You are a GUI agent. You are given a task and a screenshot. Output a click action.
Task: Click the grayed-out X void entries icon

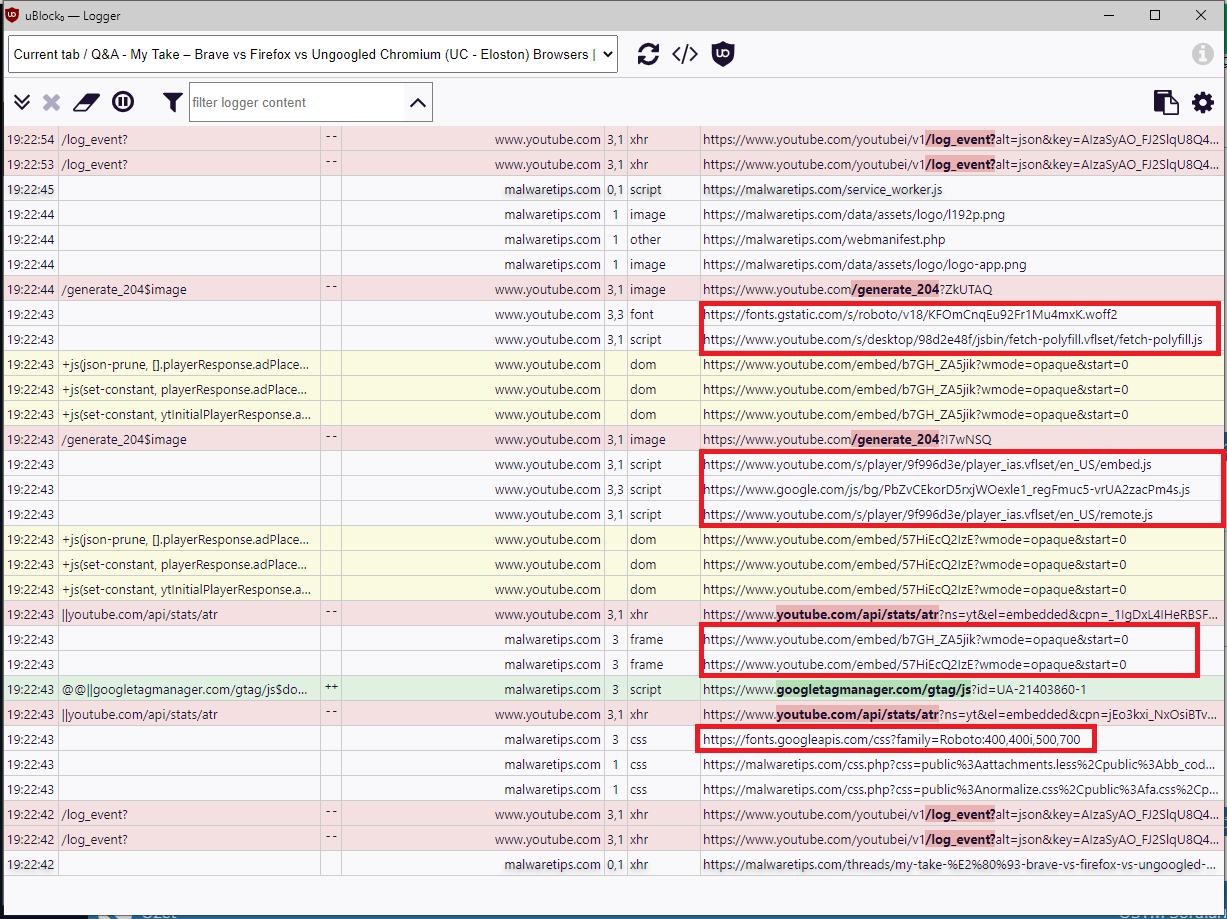52,102
